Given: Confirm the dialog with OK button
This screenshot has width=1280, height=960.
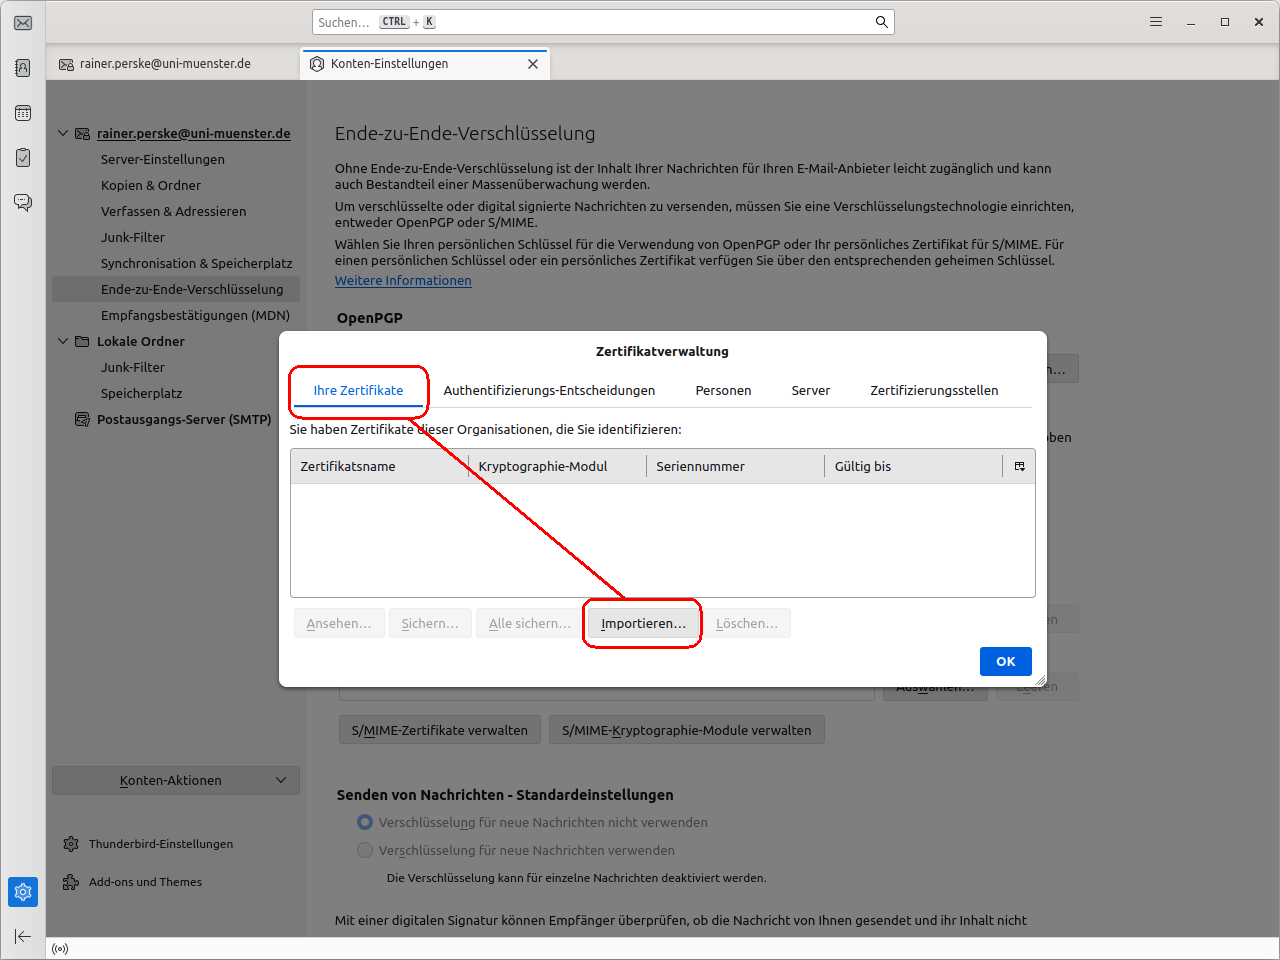Looking at the screenshot, I should coord(1005,662).
